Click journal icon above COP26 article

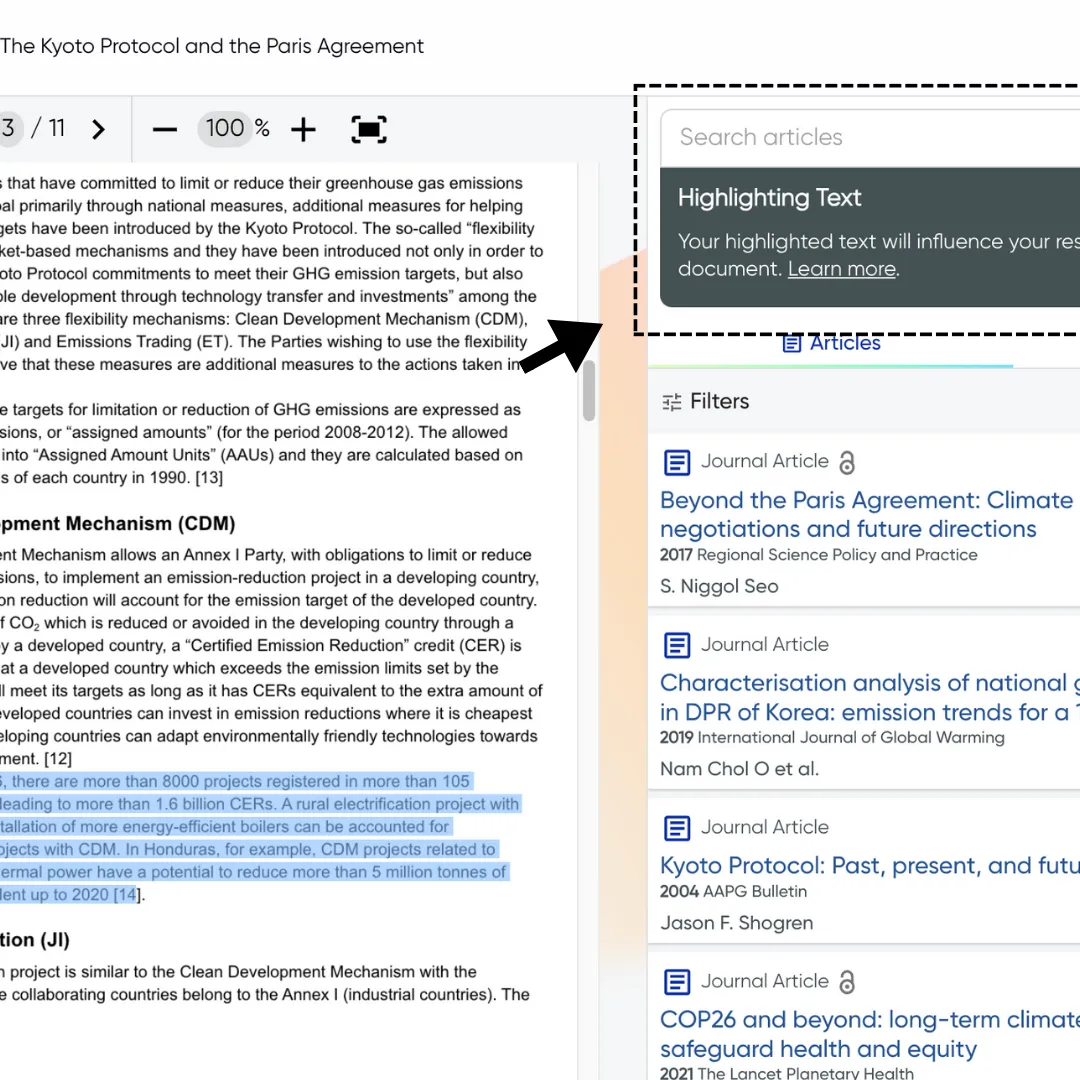pos(676,982)
